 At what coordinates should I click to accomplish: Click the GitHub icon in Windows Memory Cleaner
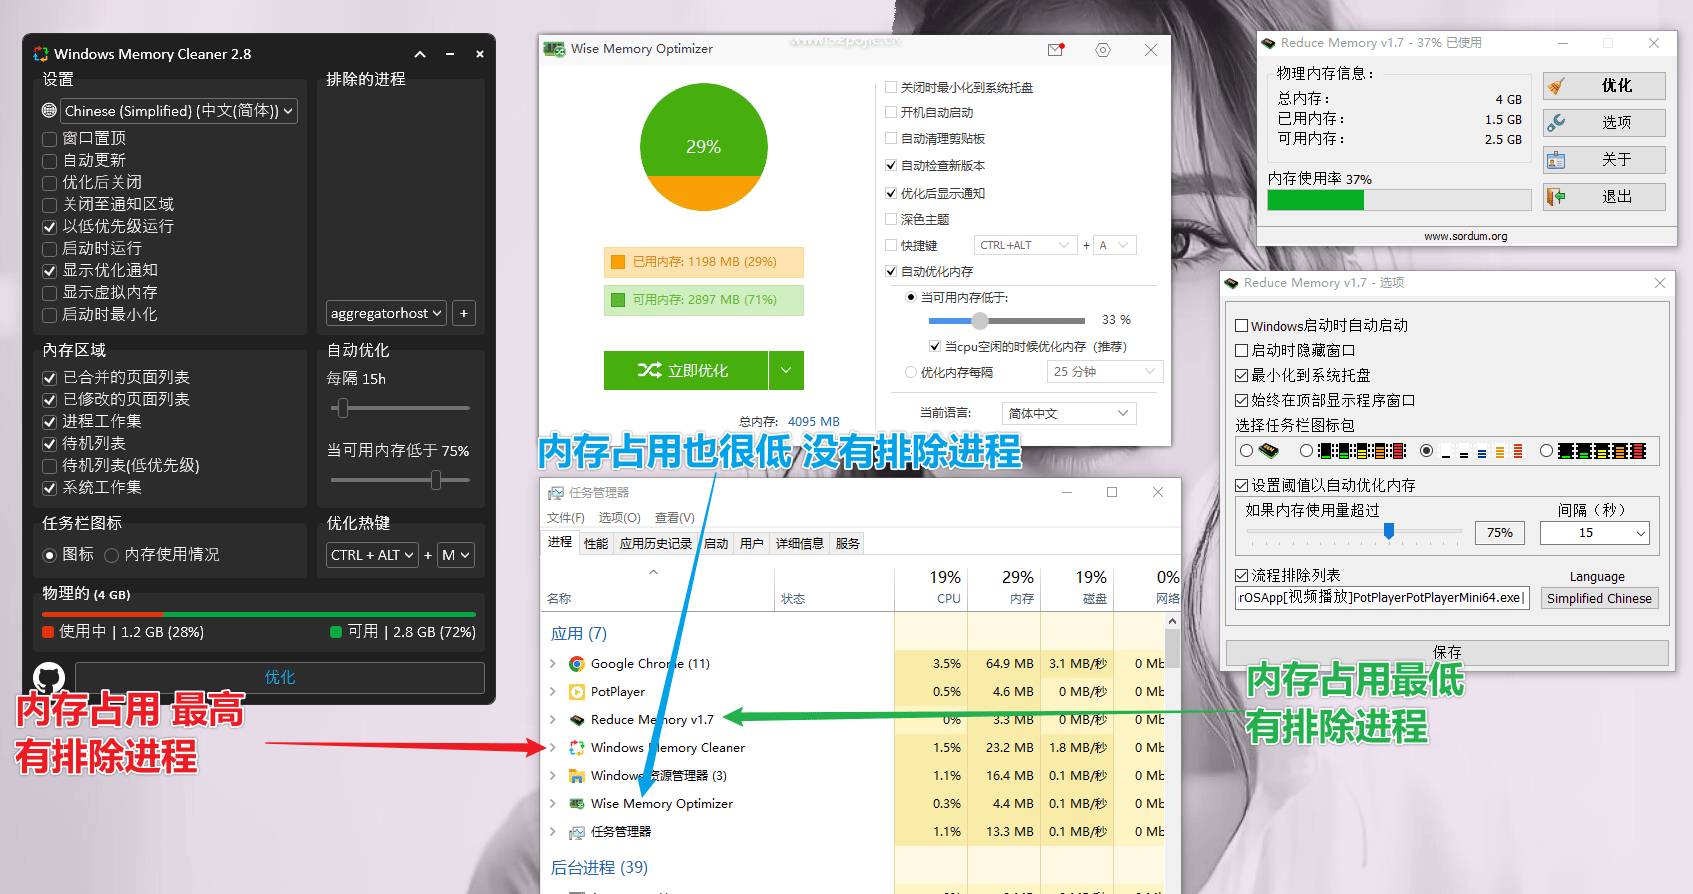(x=49, y=678)
